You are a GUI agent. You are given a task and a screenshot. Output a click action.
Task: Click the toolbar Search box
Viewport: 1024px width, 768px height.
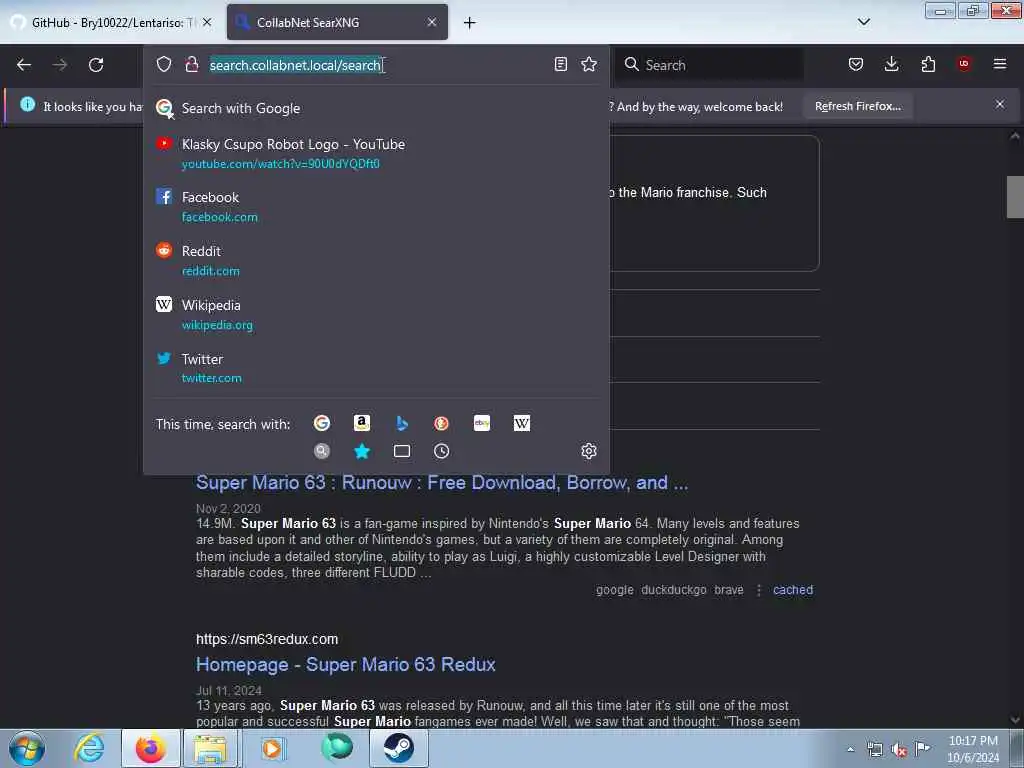(710, 65)
